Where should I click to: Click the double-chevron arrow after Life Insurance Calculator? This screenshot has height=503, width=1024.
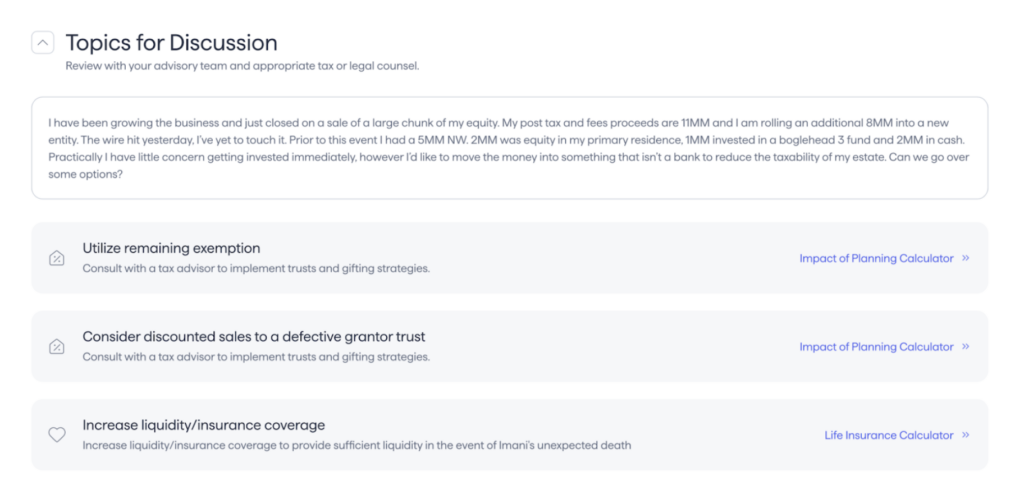click(966, 435)
